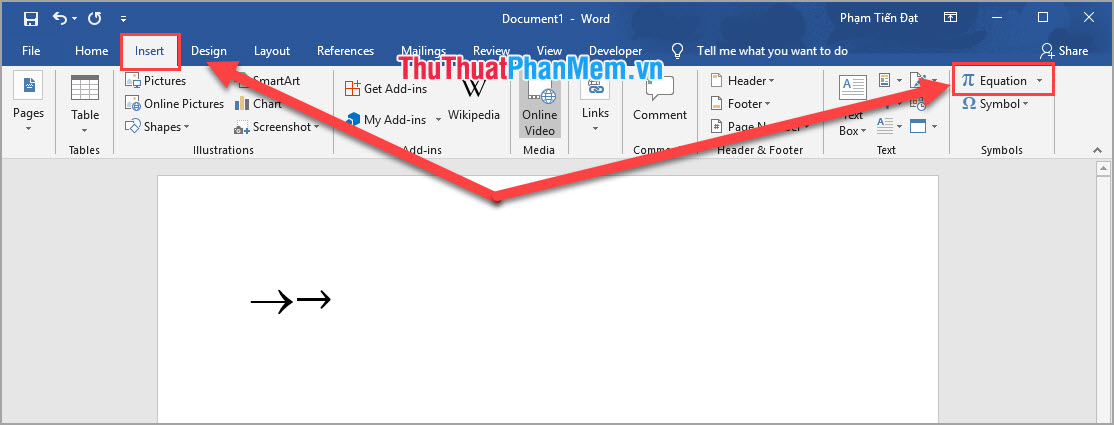
Task: Add a Comment to the document
Action: (659, 104)
